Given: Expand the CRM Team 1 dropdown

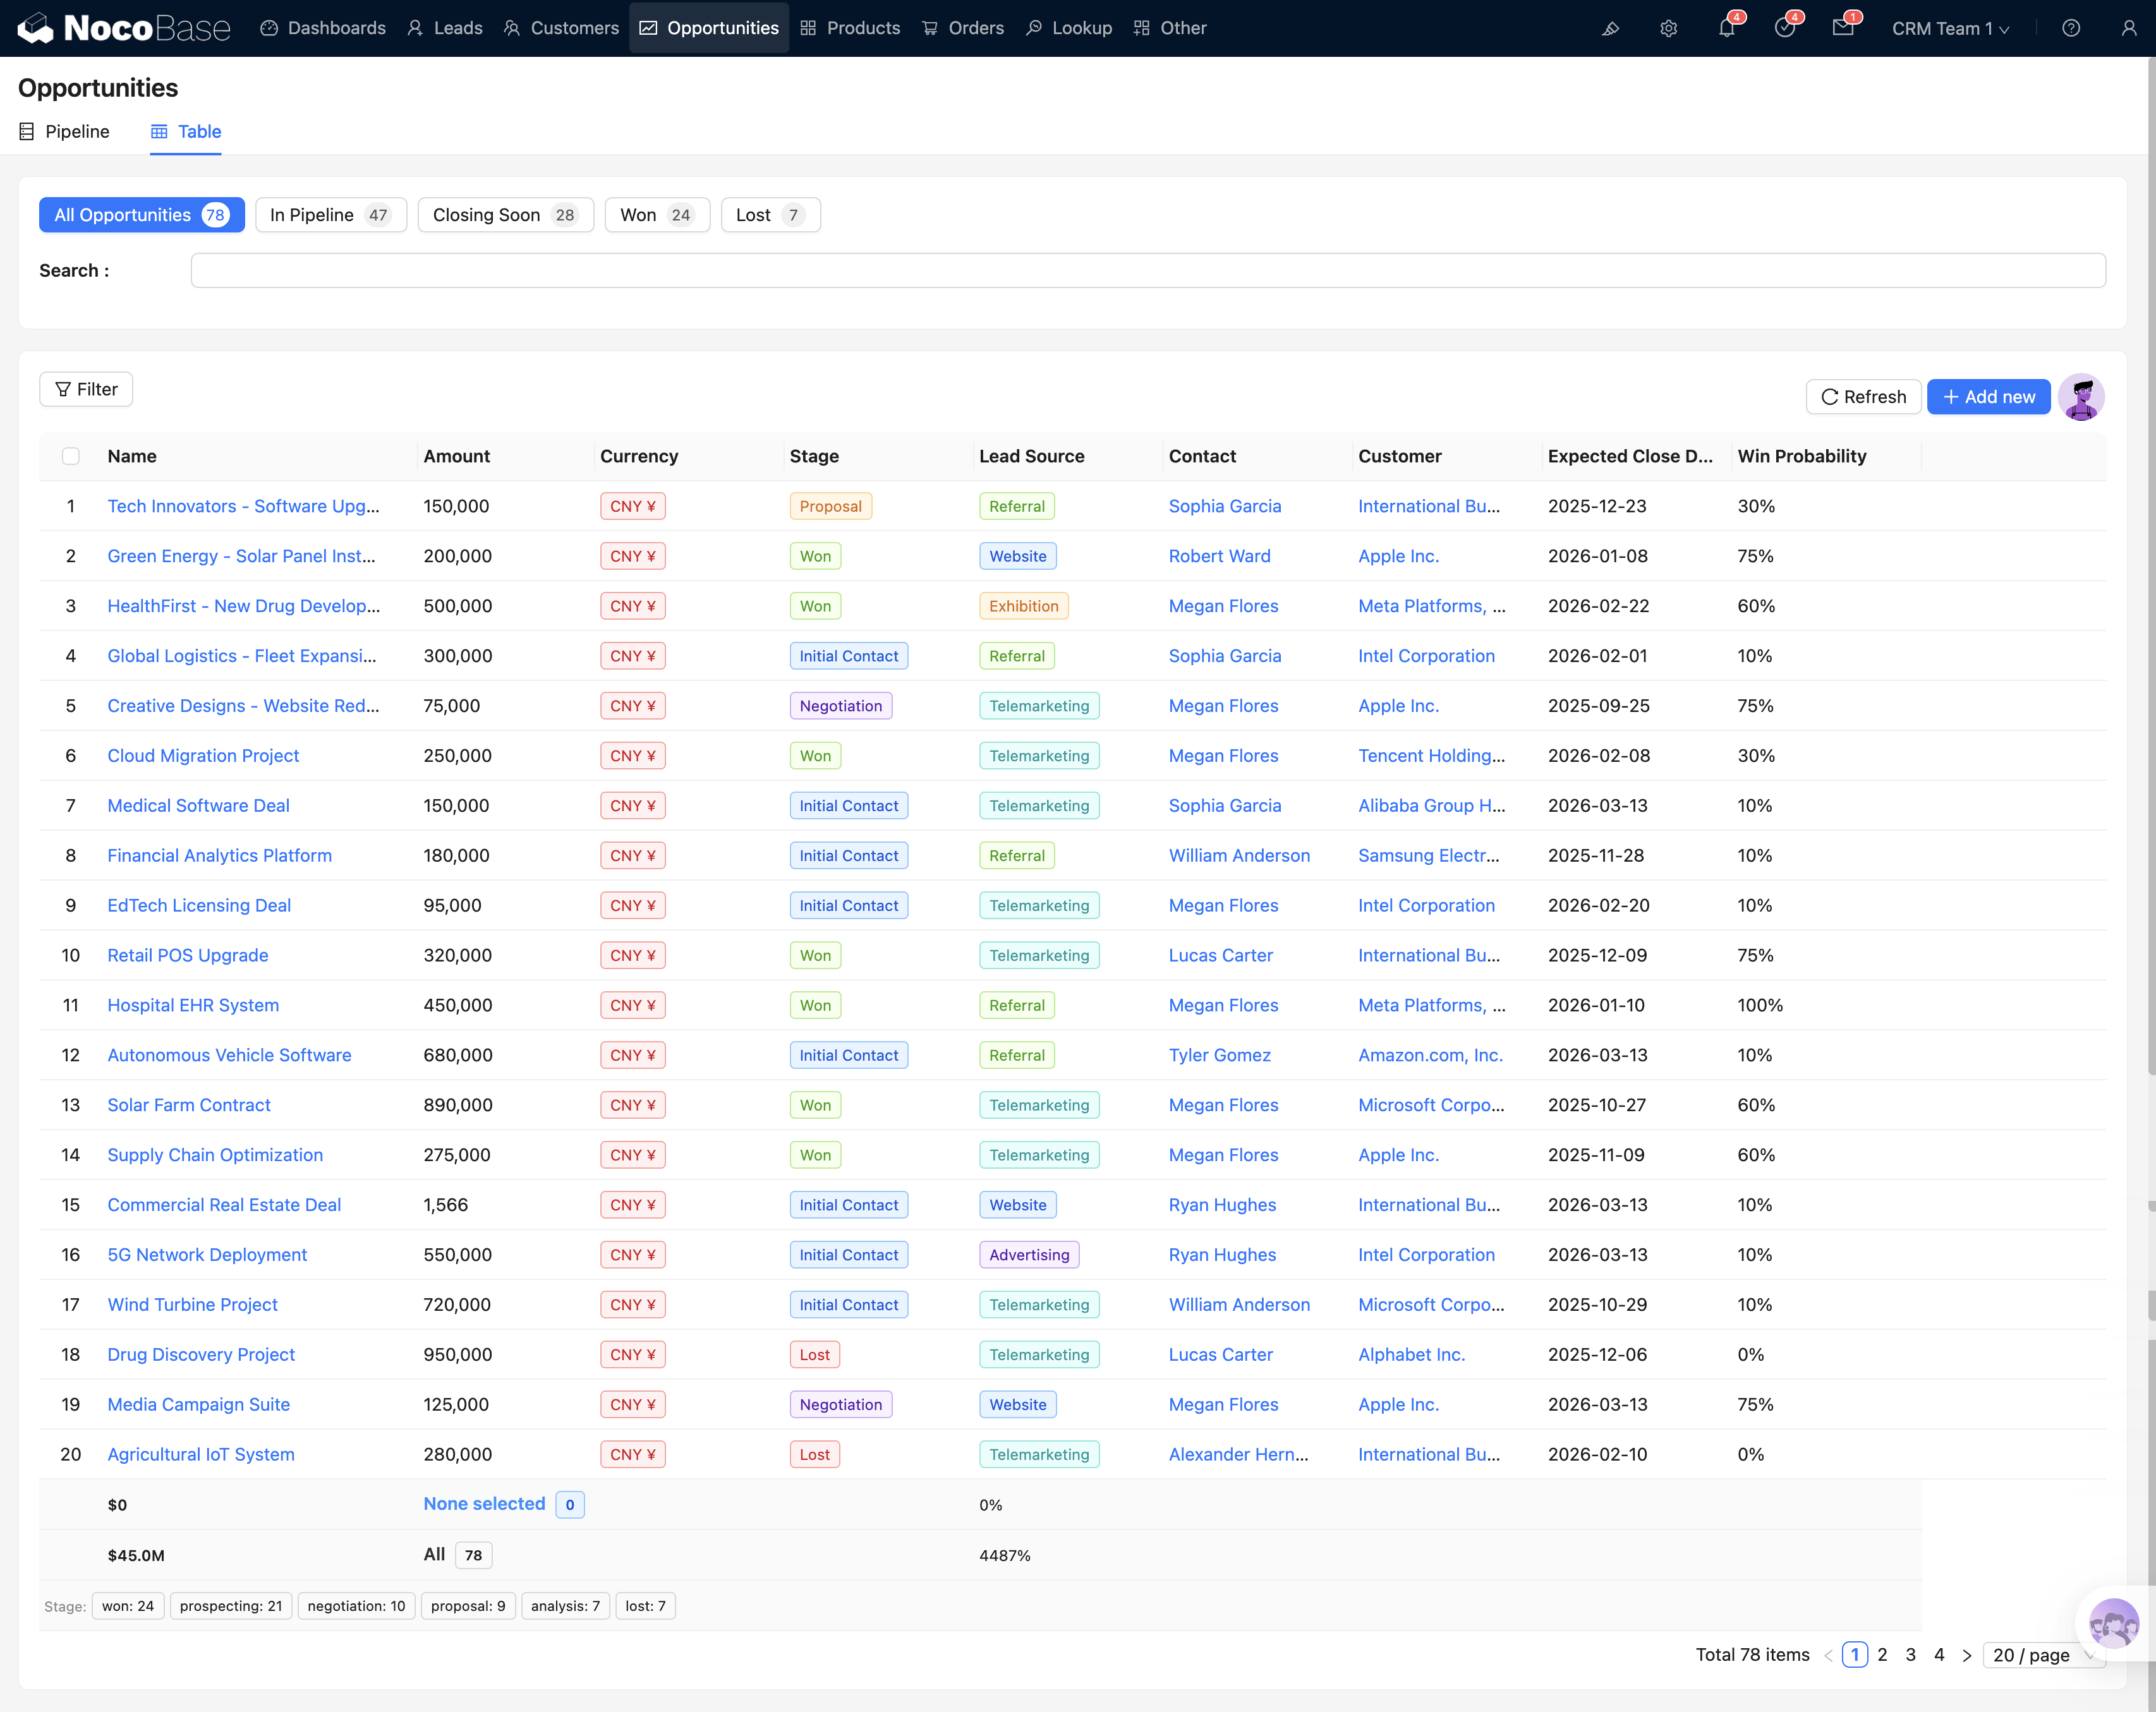Looking at the screenshot, I should 1949,28.
